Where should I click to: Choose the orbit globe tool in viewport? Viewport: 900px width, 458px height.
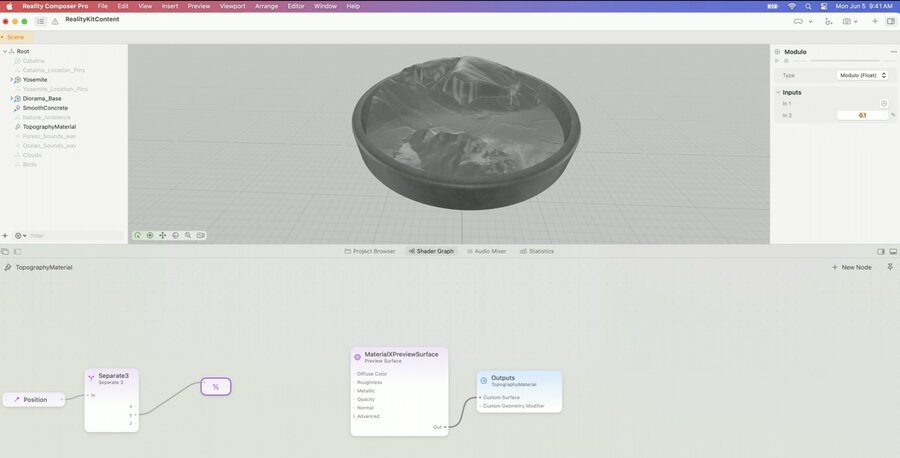coord(176,235)
